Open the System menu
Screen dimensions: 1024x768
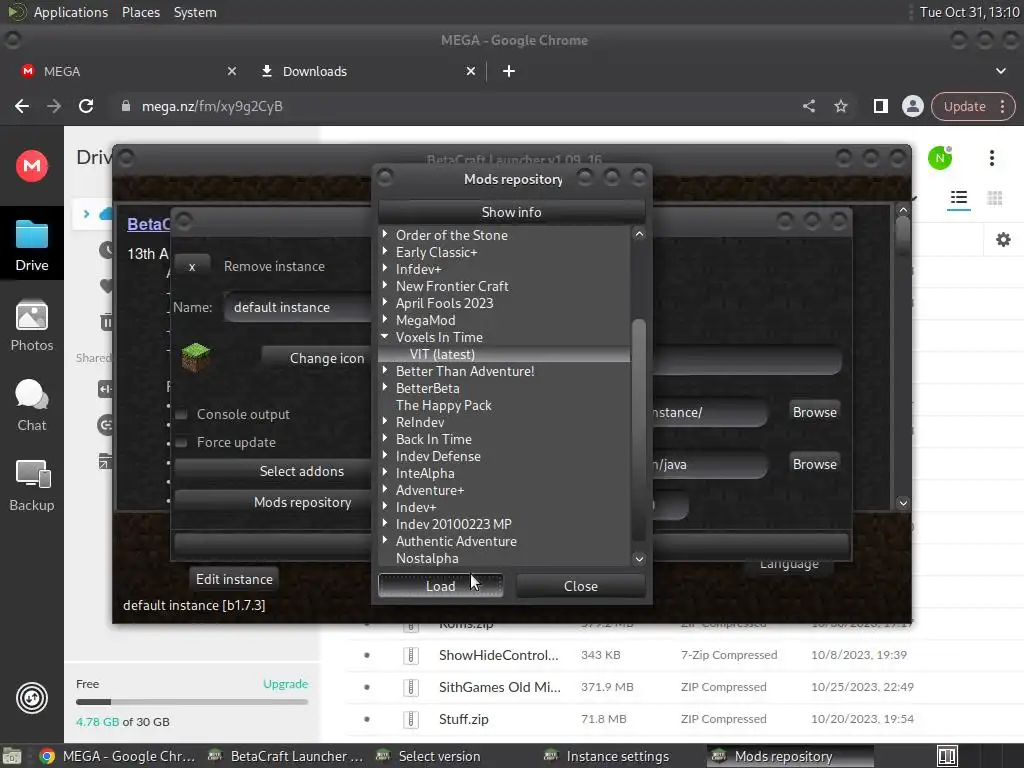pos(195,12)
